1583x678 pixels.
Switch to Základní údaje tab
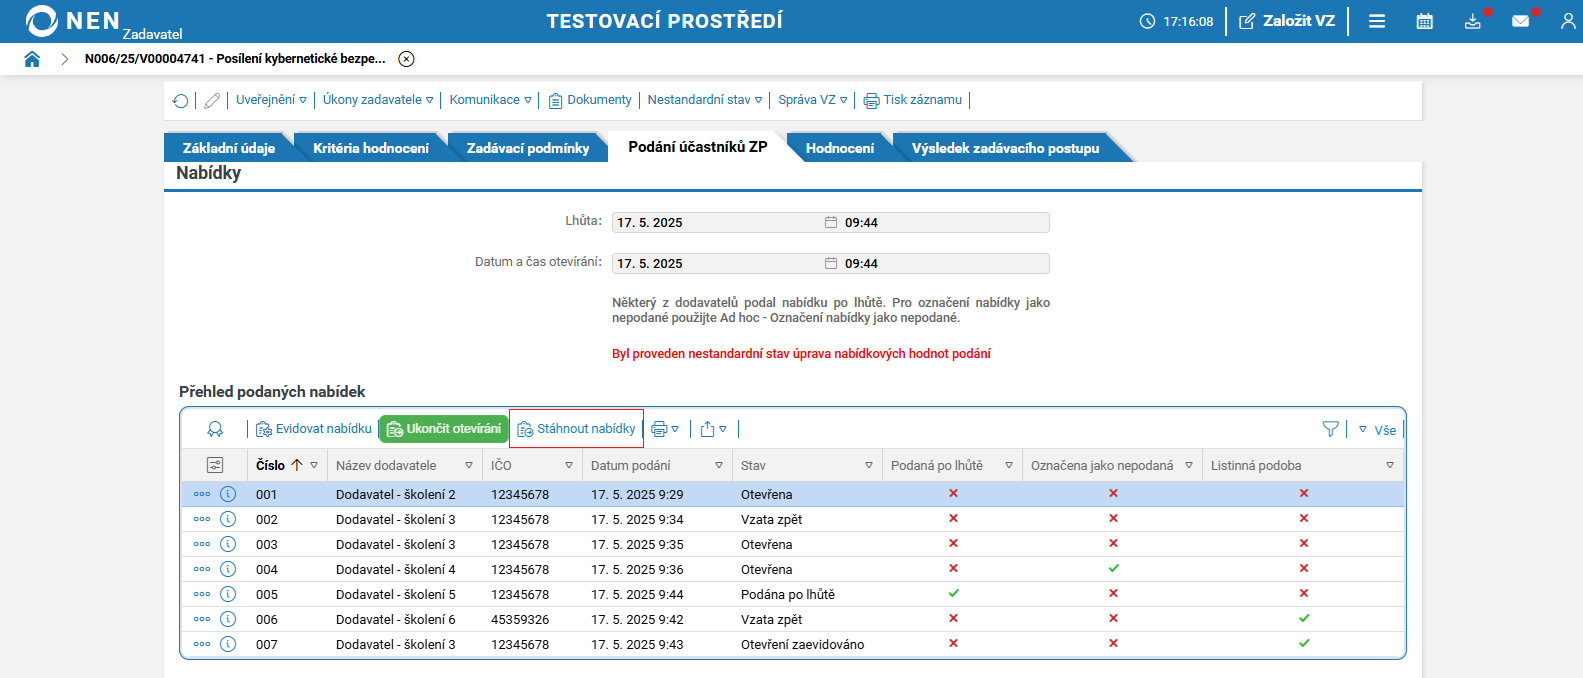coord(229,148)
